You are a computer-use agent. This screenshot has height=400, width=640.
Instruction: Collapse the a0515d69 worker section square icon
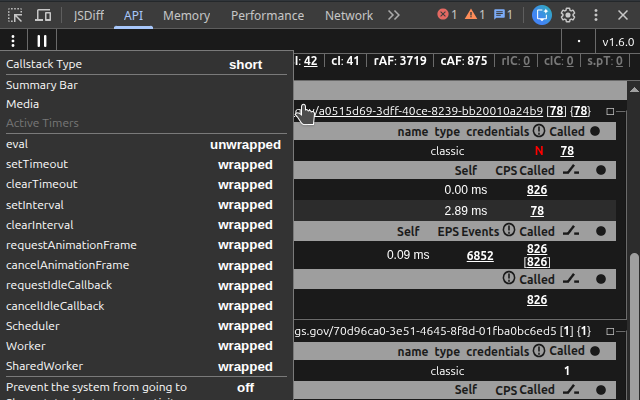click(x=610, y=111)
